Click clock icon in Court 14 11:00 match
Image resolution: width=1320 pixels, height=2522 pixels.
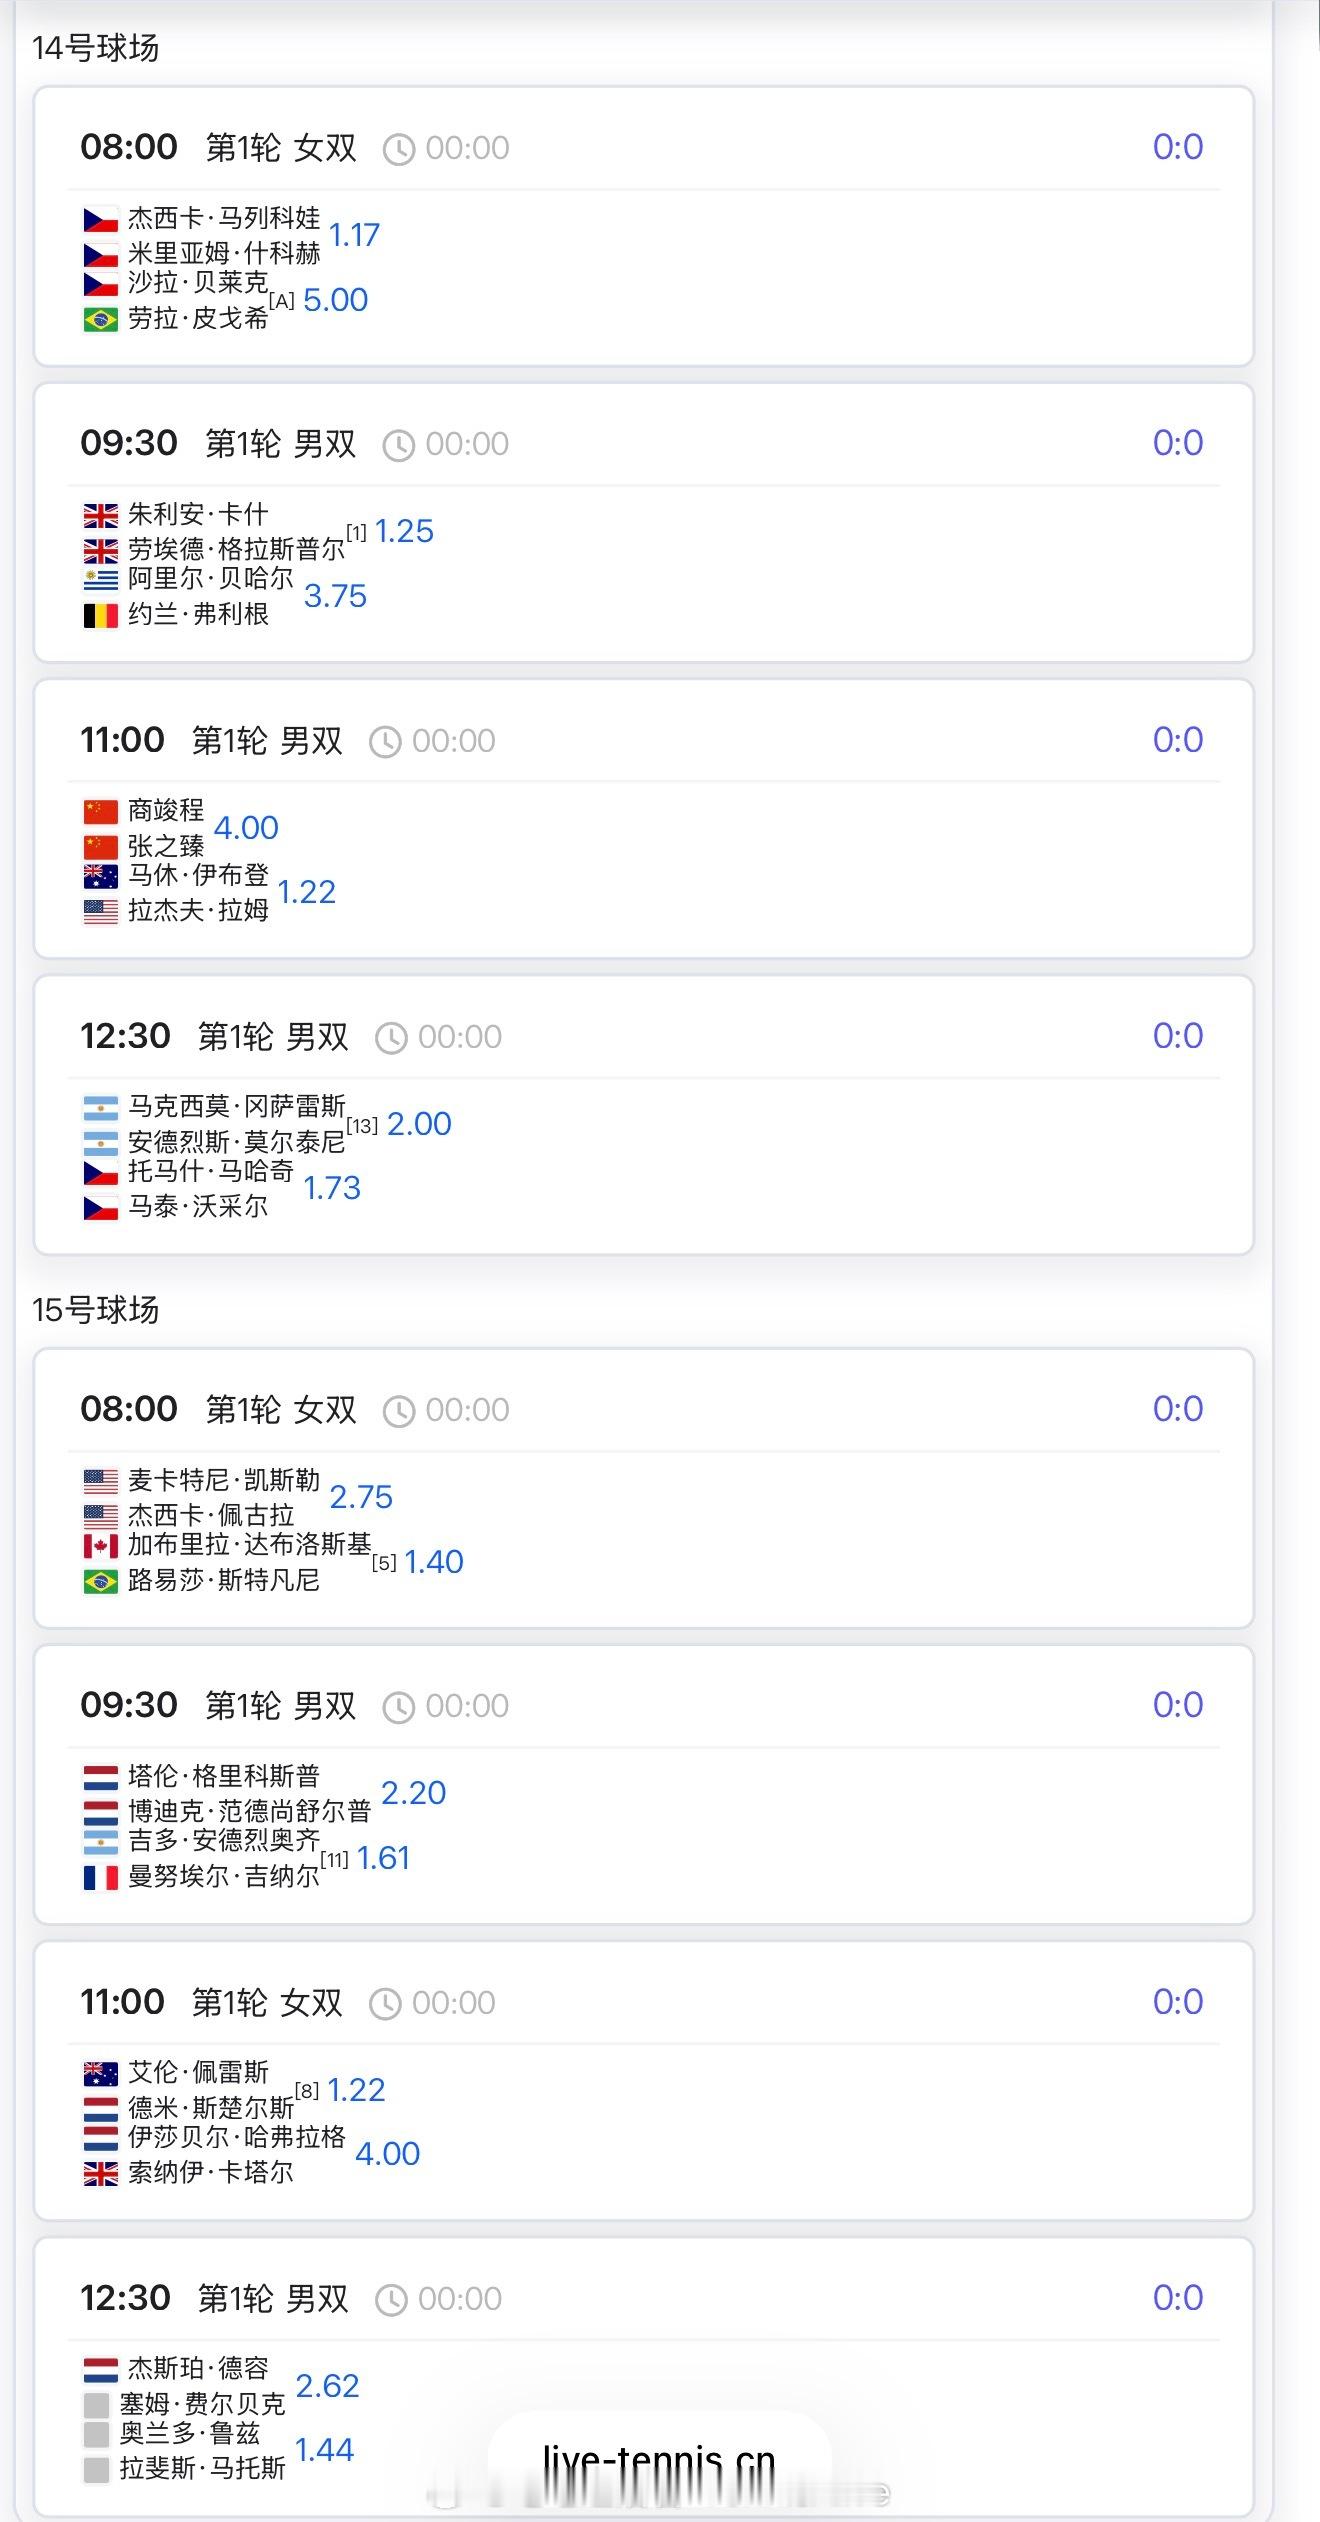click(x=385, y=742)
